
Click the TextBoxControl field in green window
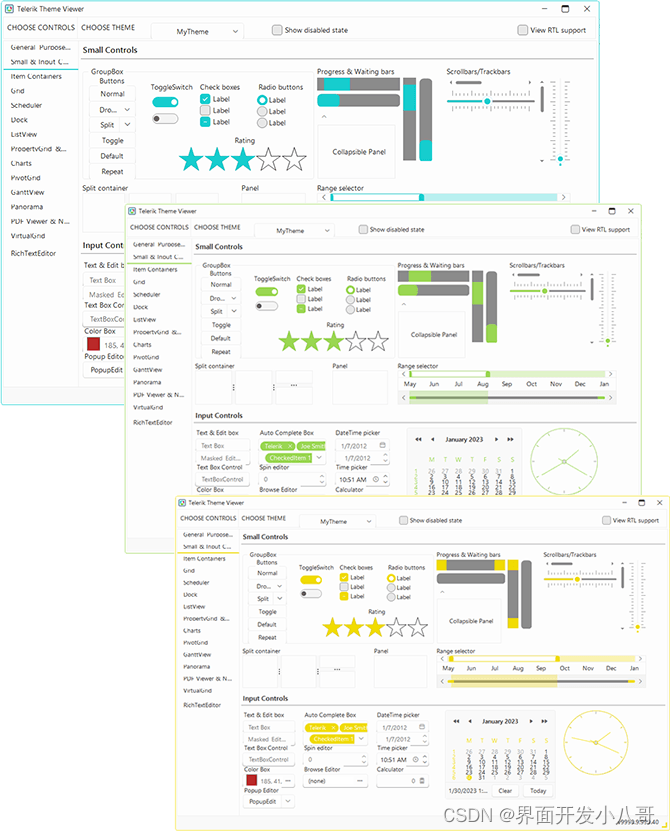click(x=223, y=479)
